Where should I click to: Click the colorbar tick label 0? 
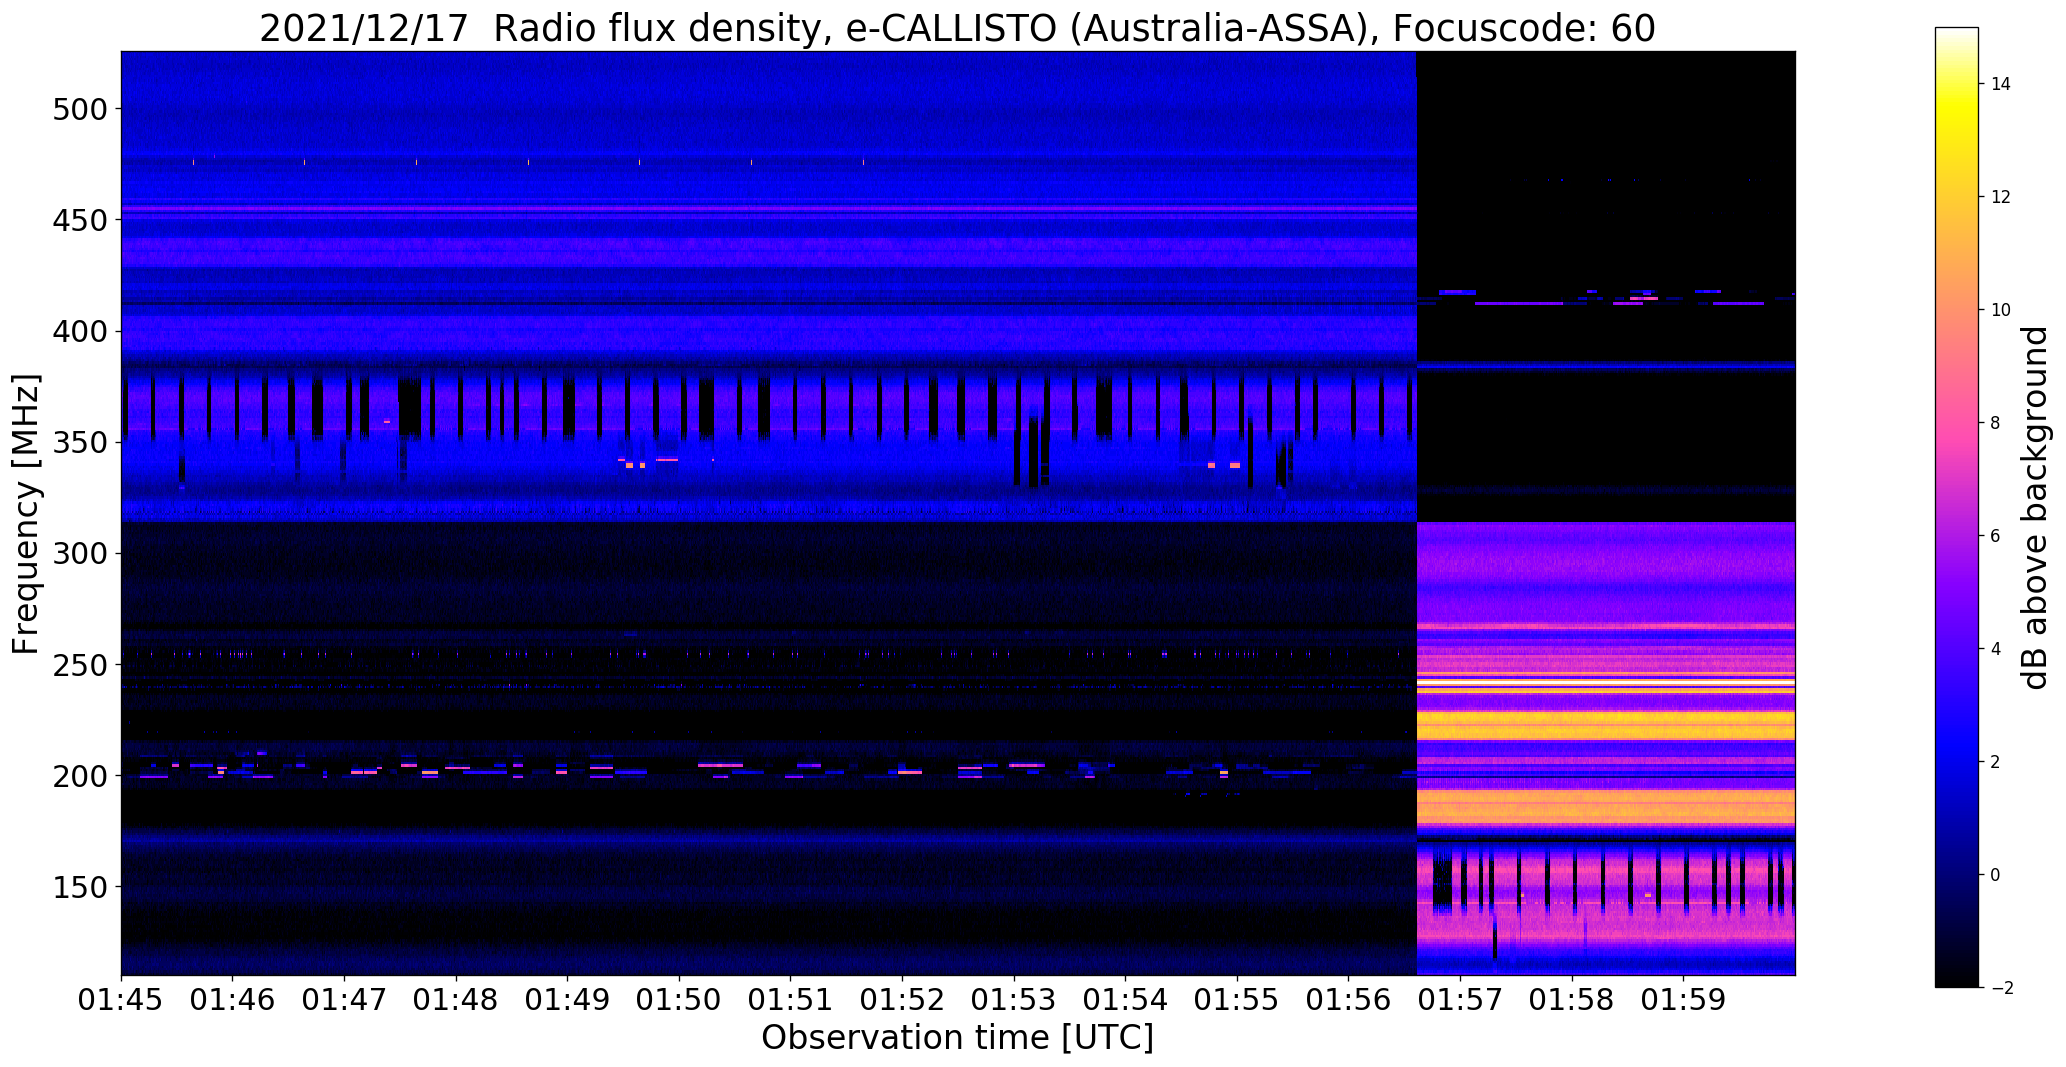click(x=1996, y=875)
